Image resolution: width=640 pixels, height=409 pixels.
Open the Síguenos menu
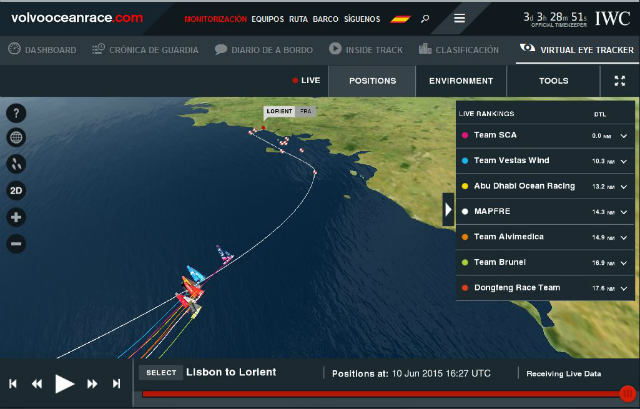(x=362, y=19)
